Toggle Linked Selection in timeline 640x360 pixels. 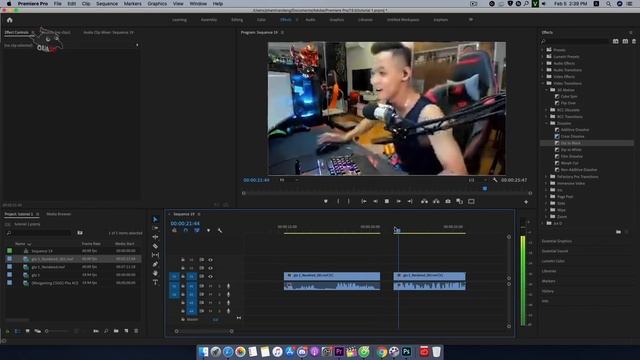coord(197,231)
